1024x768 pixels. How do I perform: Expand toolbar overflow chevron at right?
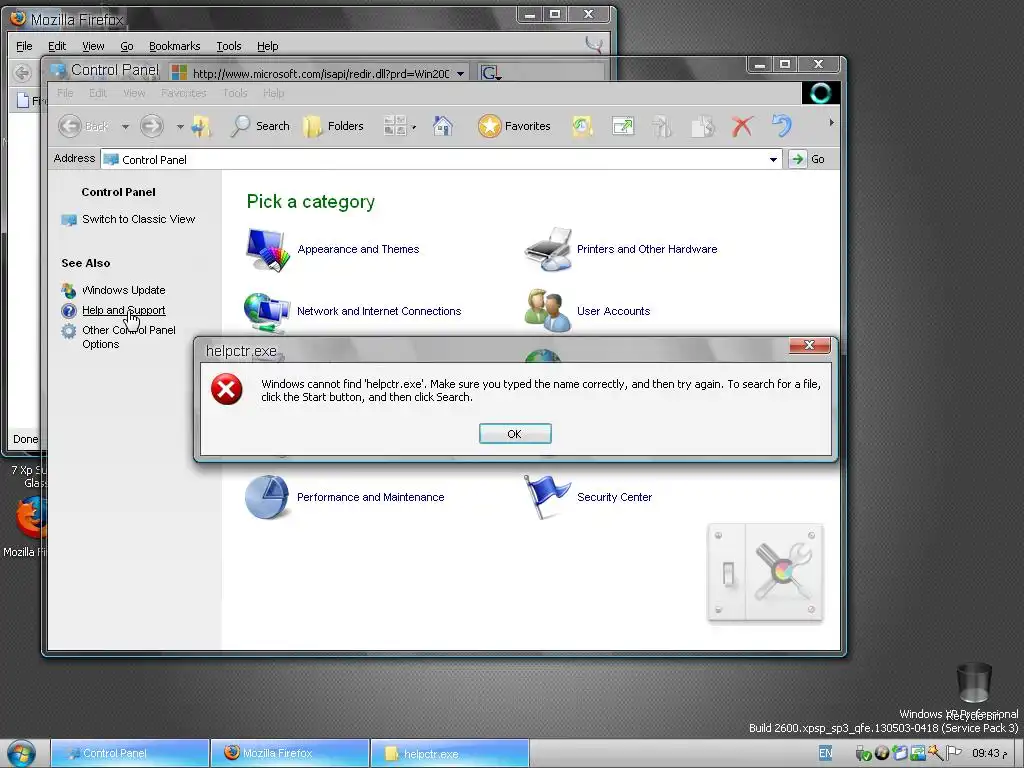point(831,122)
